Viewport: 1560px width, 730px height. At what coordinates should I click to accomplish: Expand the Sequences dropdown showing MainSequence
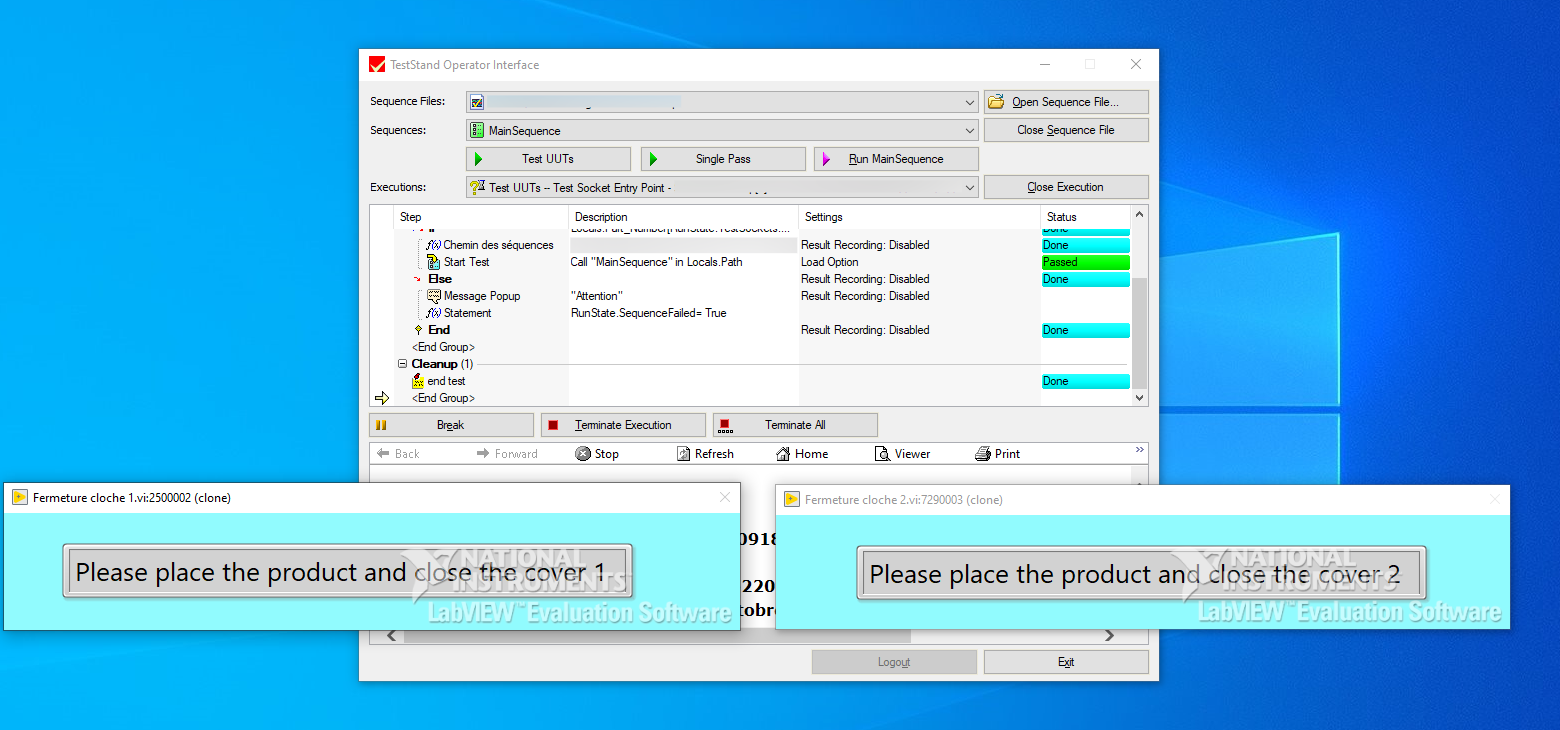(x=970, y=130)
